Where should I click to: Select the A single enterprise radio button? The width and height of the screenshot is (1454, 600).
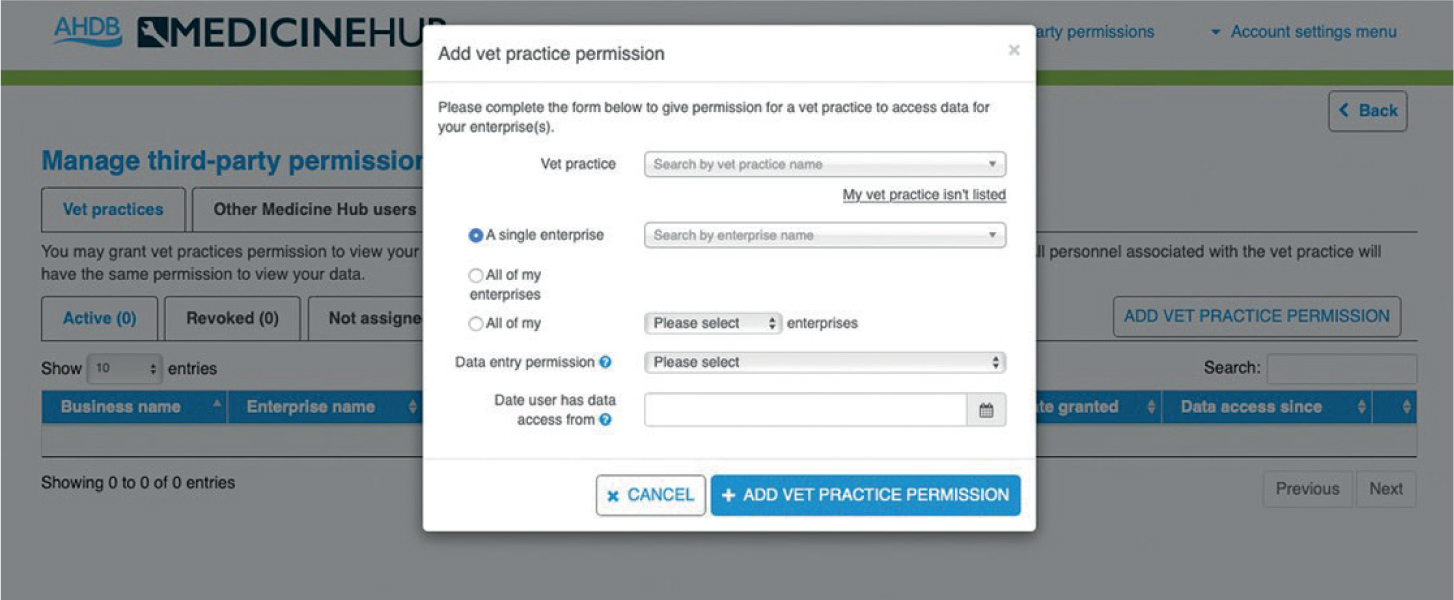tap(476, 236)
